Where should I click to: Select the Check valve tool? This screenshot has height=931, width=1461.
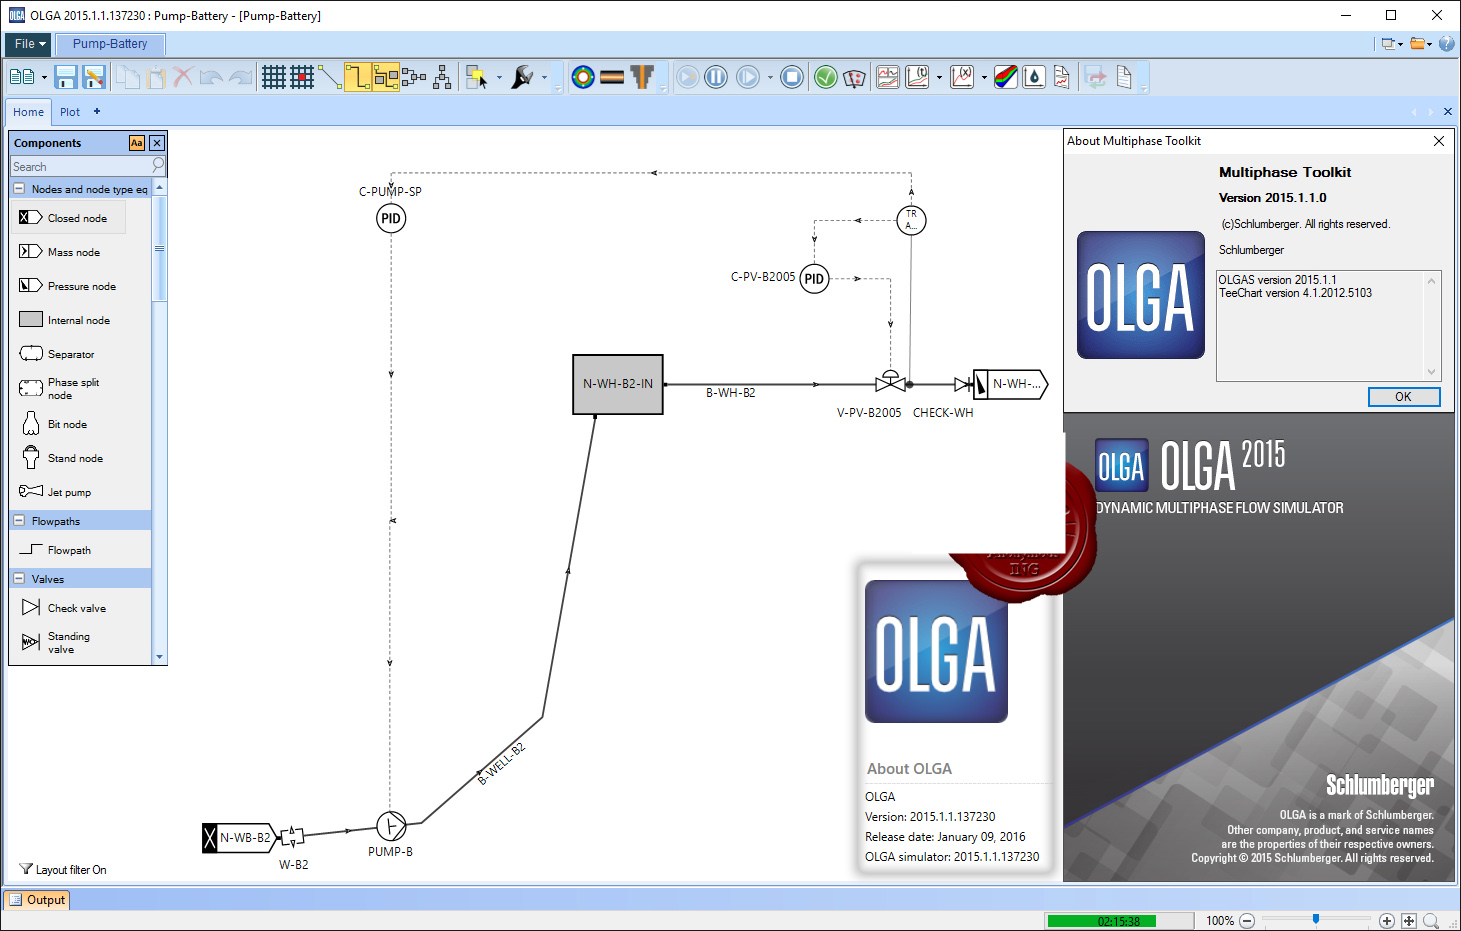tap(75, 607)
